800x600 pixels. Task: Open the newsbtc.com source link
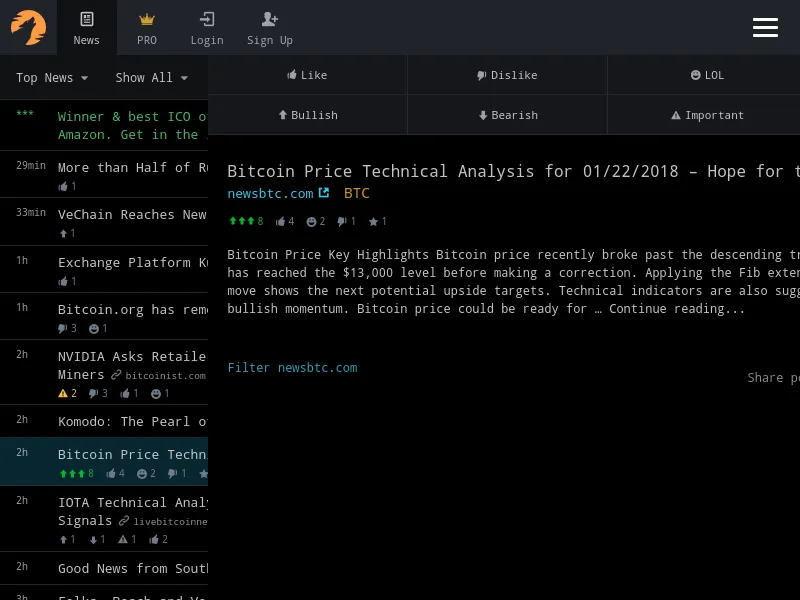(x=270, y=193)
